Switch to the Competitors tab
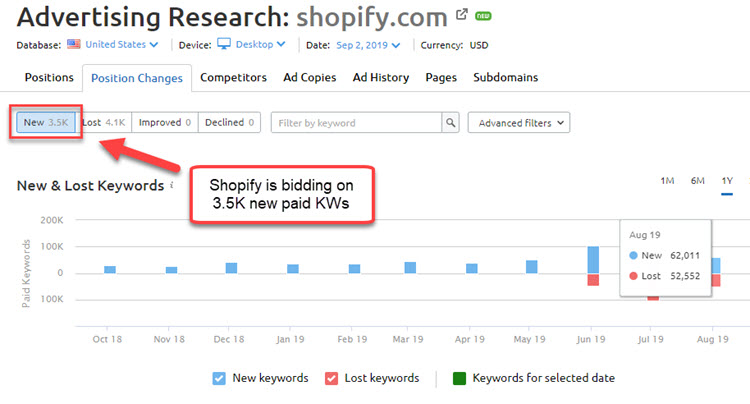The width and height of the screenshot is (750, 404). [x=233, y=77]
